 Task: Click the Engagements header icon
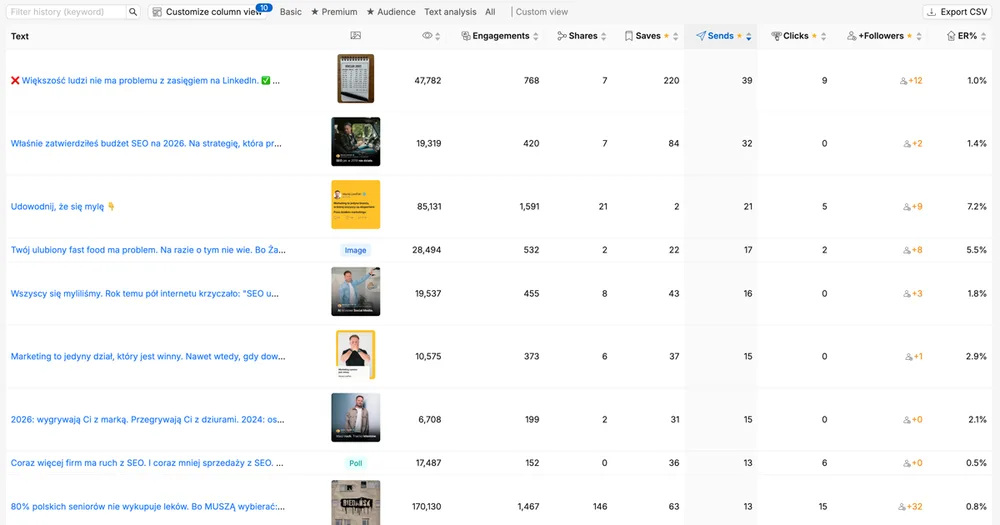point(466,36)
